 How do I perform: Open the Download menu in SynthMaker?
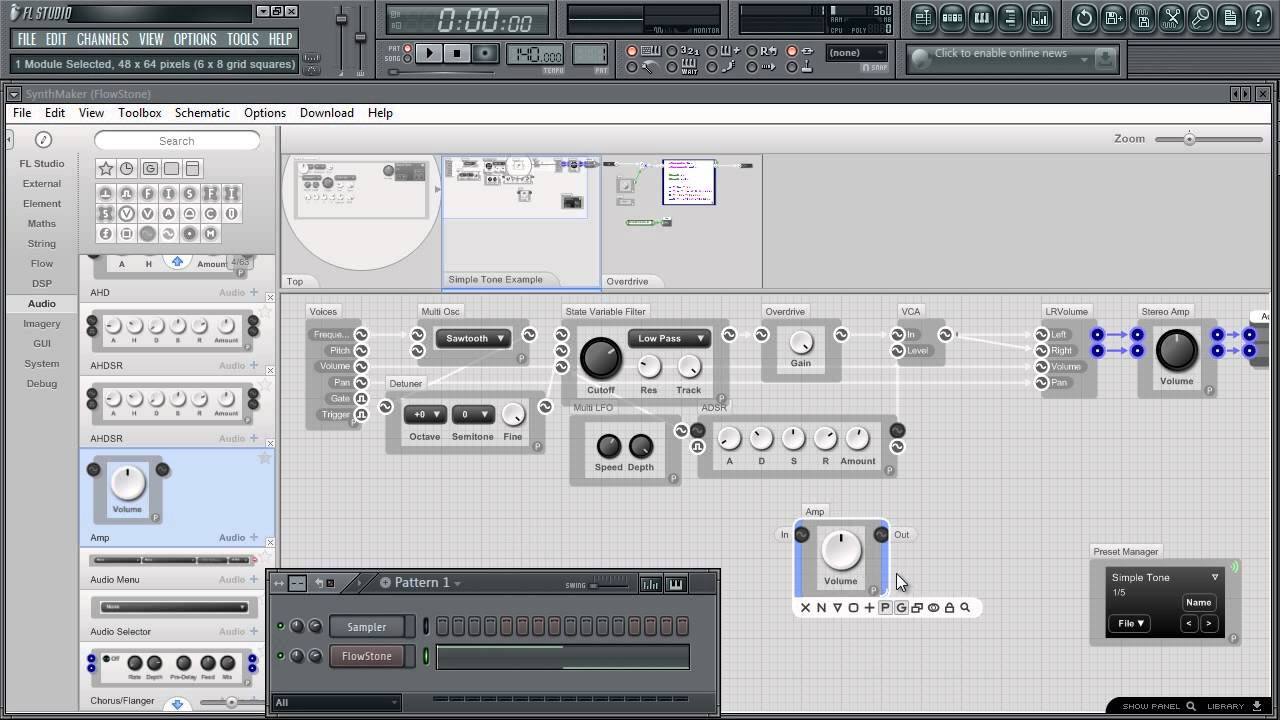(327, 113)
